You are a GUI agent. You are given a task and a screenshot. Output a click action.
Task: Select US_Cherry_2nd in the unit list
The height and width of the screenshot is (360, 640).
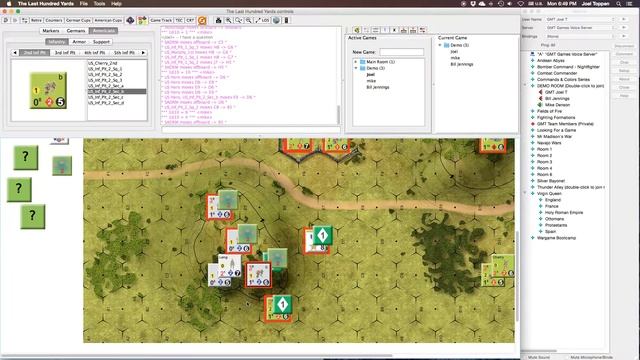(x=102, y=63)
